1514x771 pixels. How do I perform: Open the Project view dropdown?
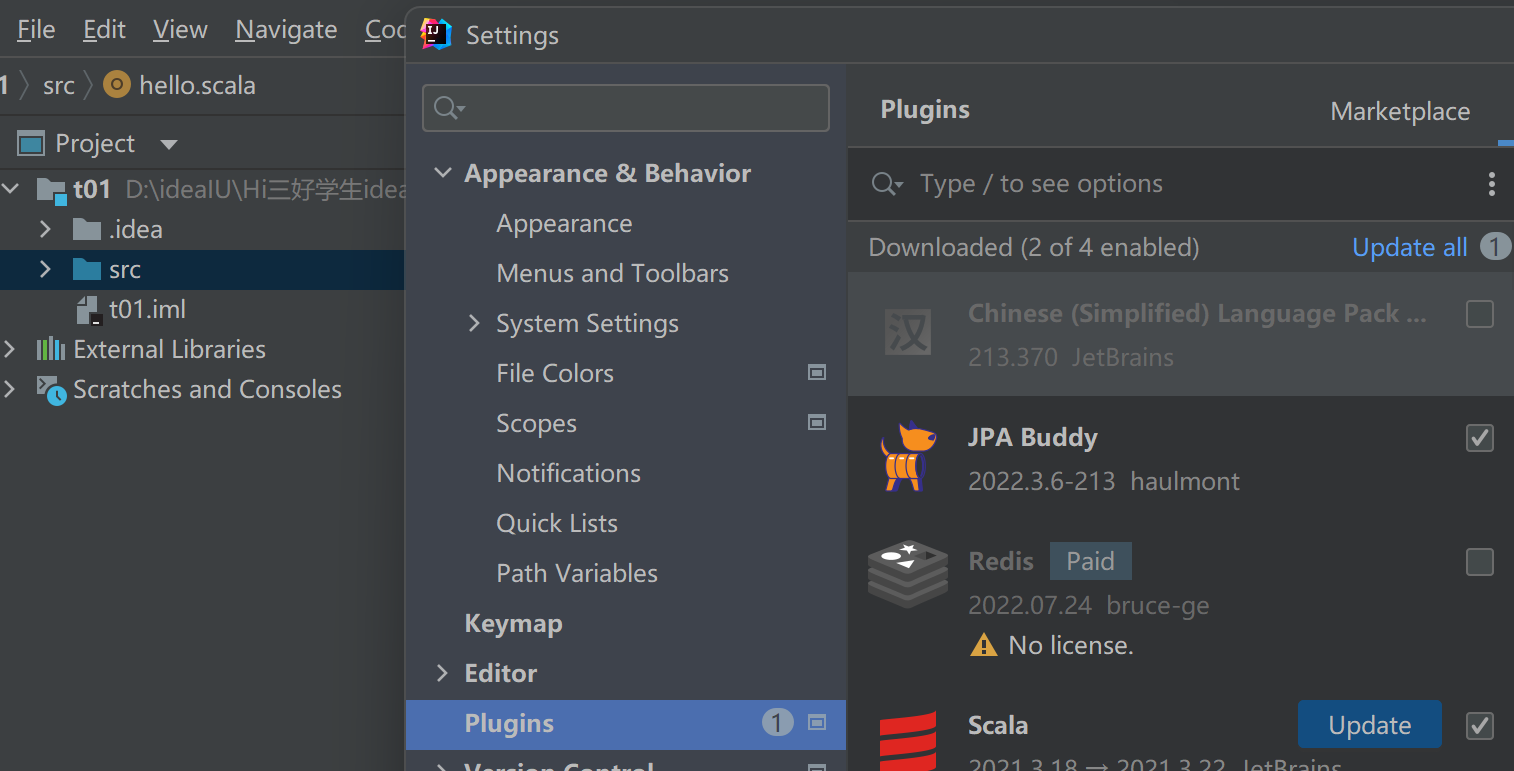pos(169,144)
